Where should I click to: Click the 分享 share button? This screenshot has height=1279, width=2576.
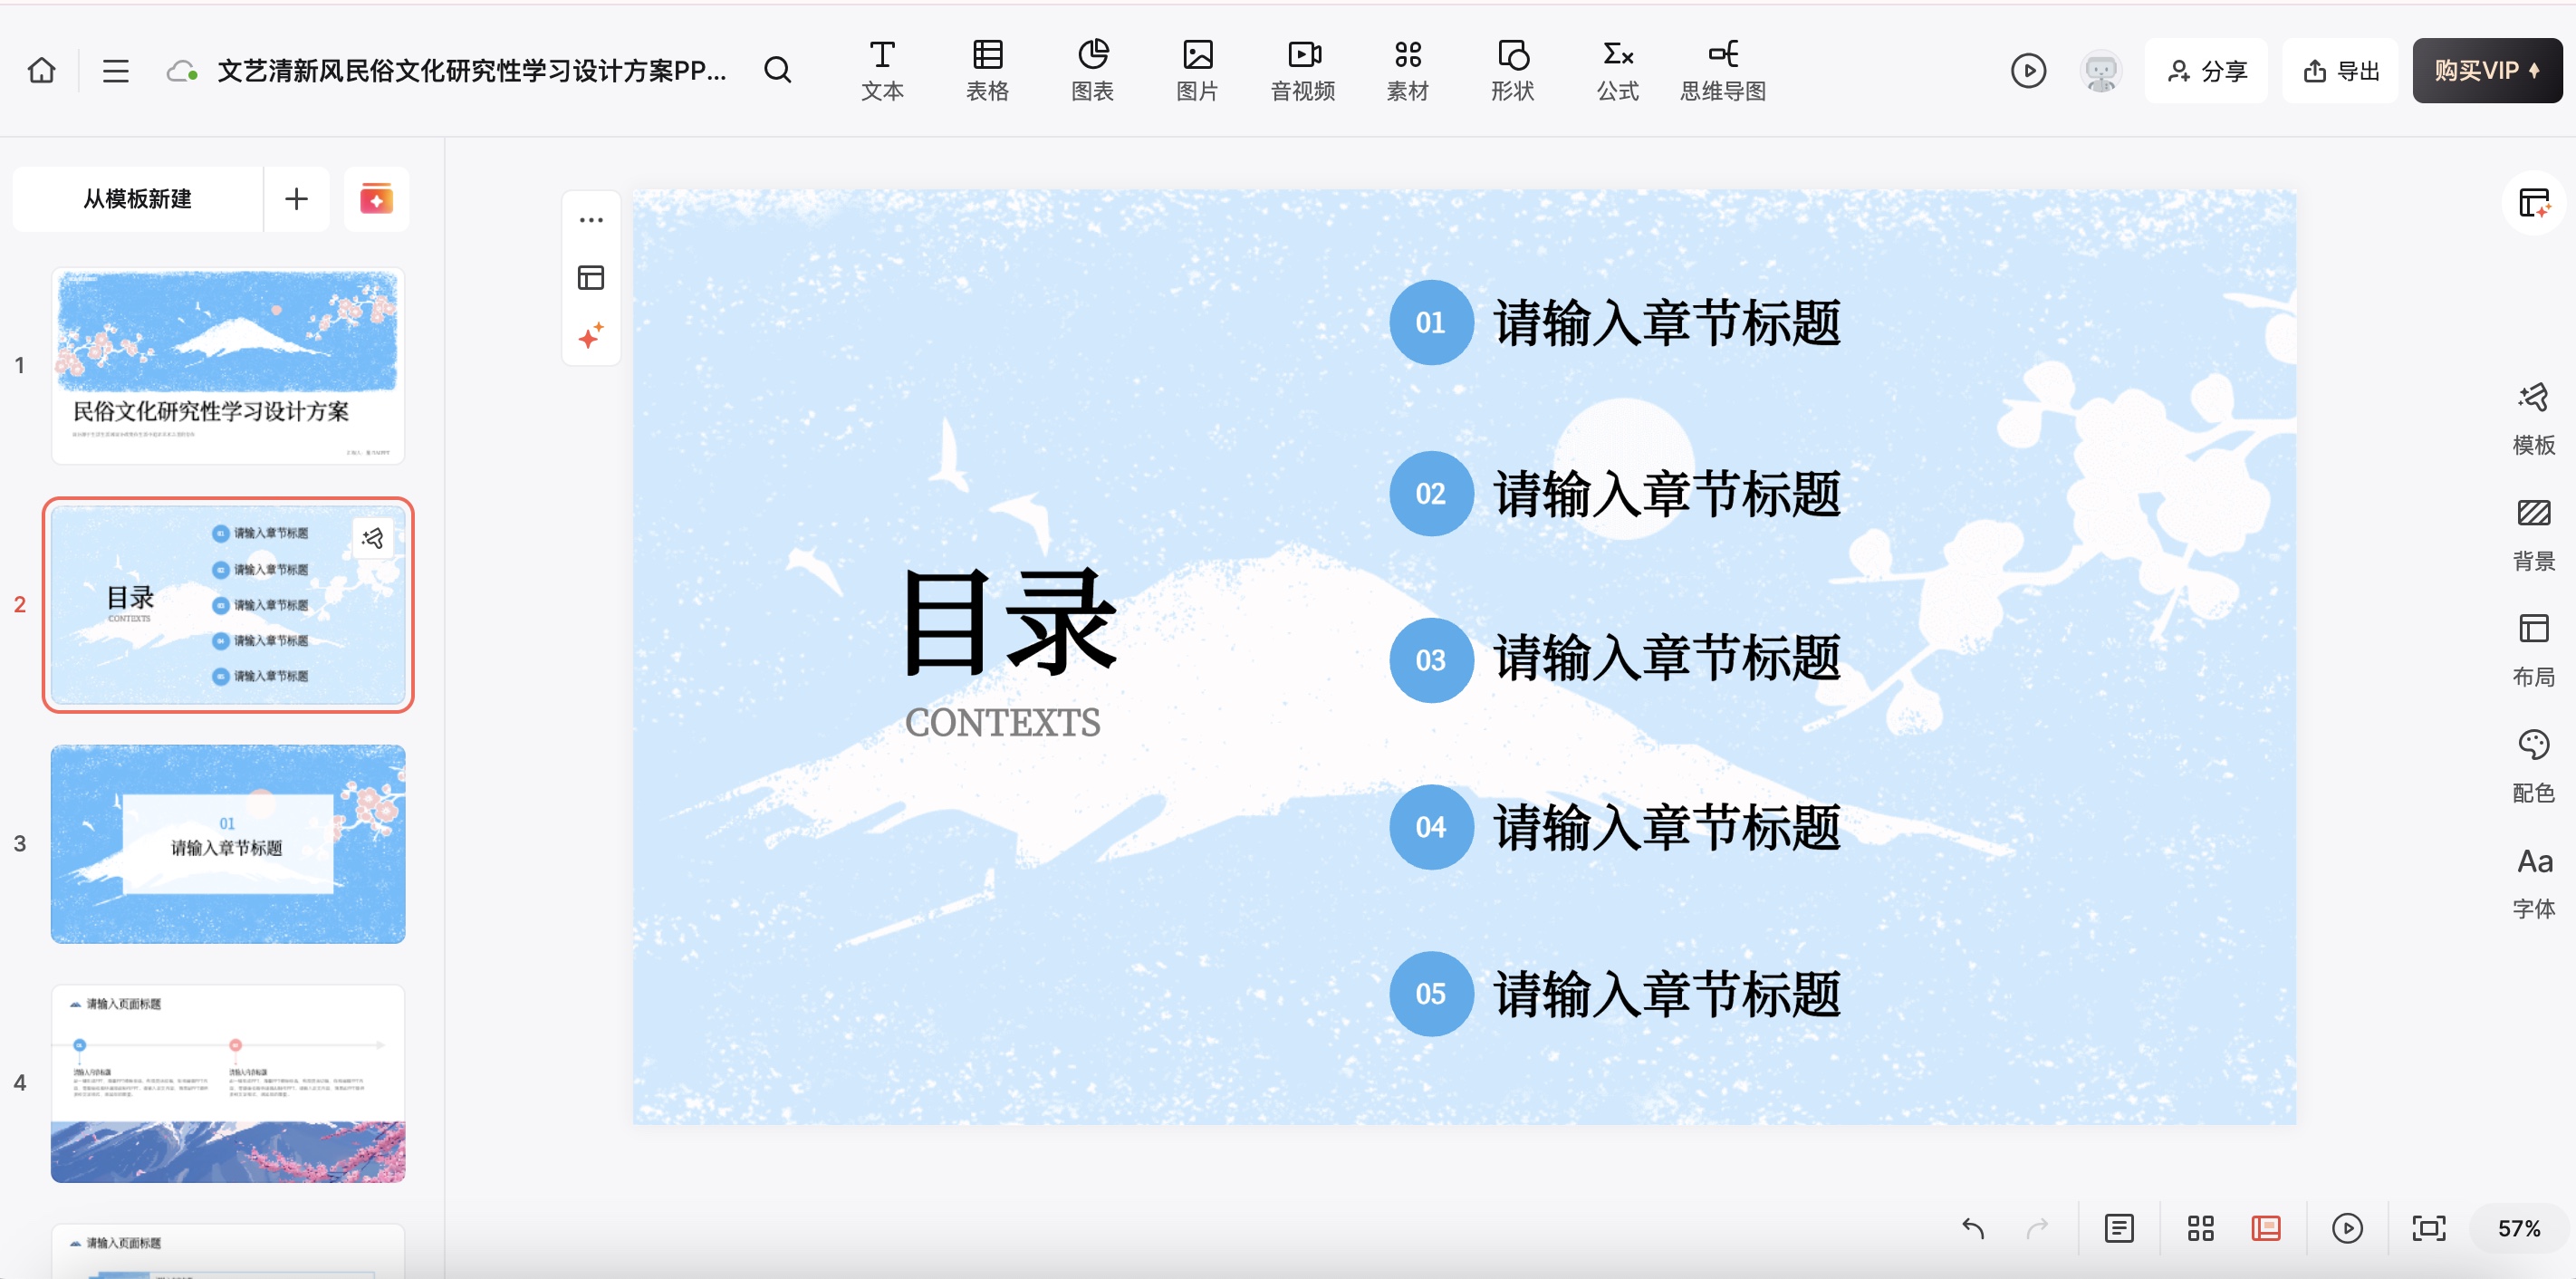click(2206, 71)
